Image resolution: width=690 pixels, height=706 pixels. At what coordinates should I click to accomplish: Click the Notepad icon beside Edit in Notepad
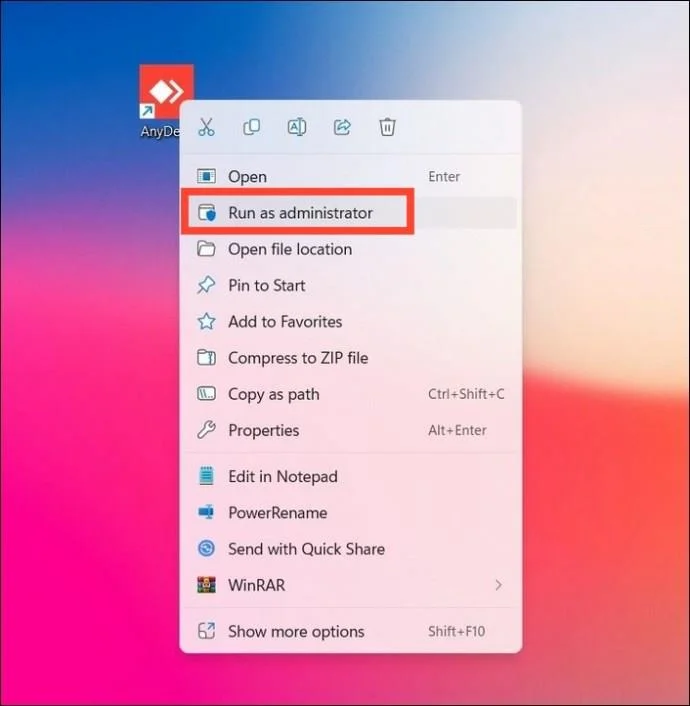coord(206,476)
